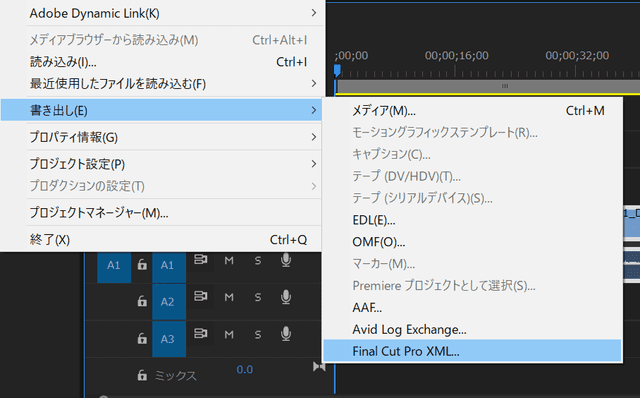Toggle the lock icon on track A2
This screenshot has width=640, height=398.
point(142,301)
